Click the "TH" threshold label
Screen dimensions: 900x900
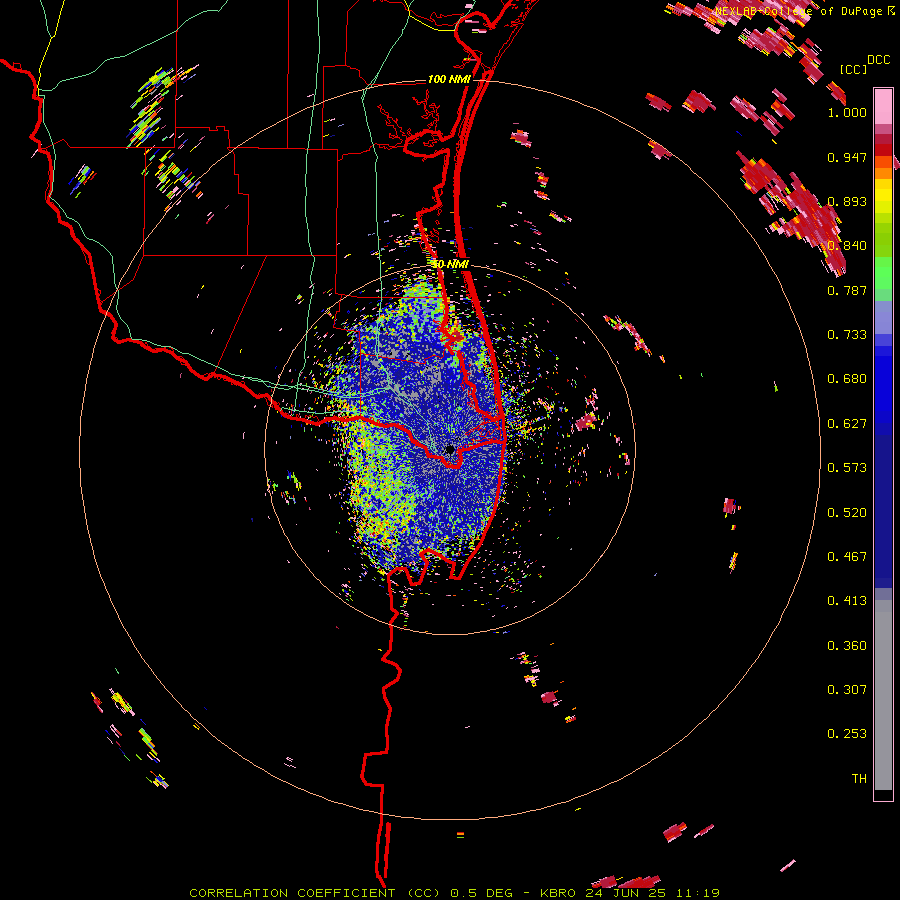(x=859, y=779)
